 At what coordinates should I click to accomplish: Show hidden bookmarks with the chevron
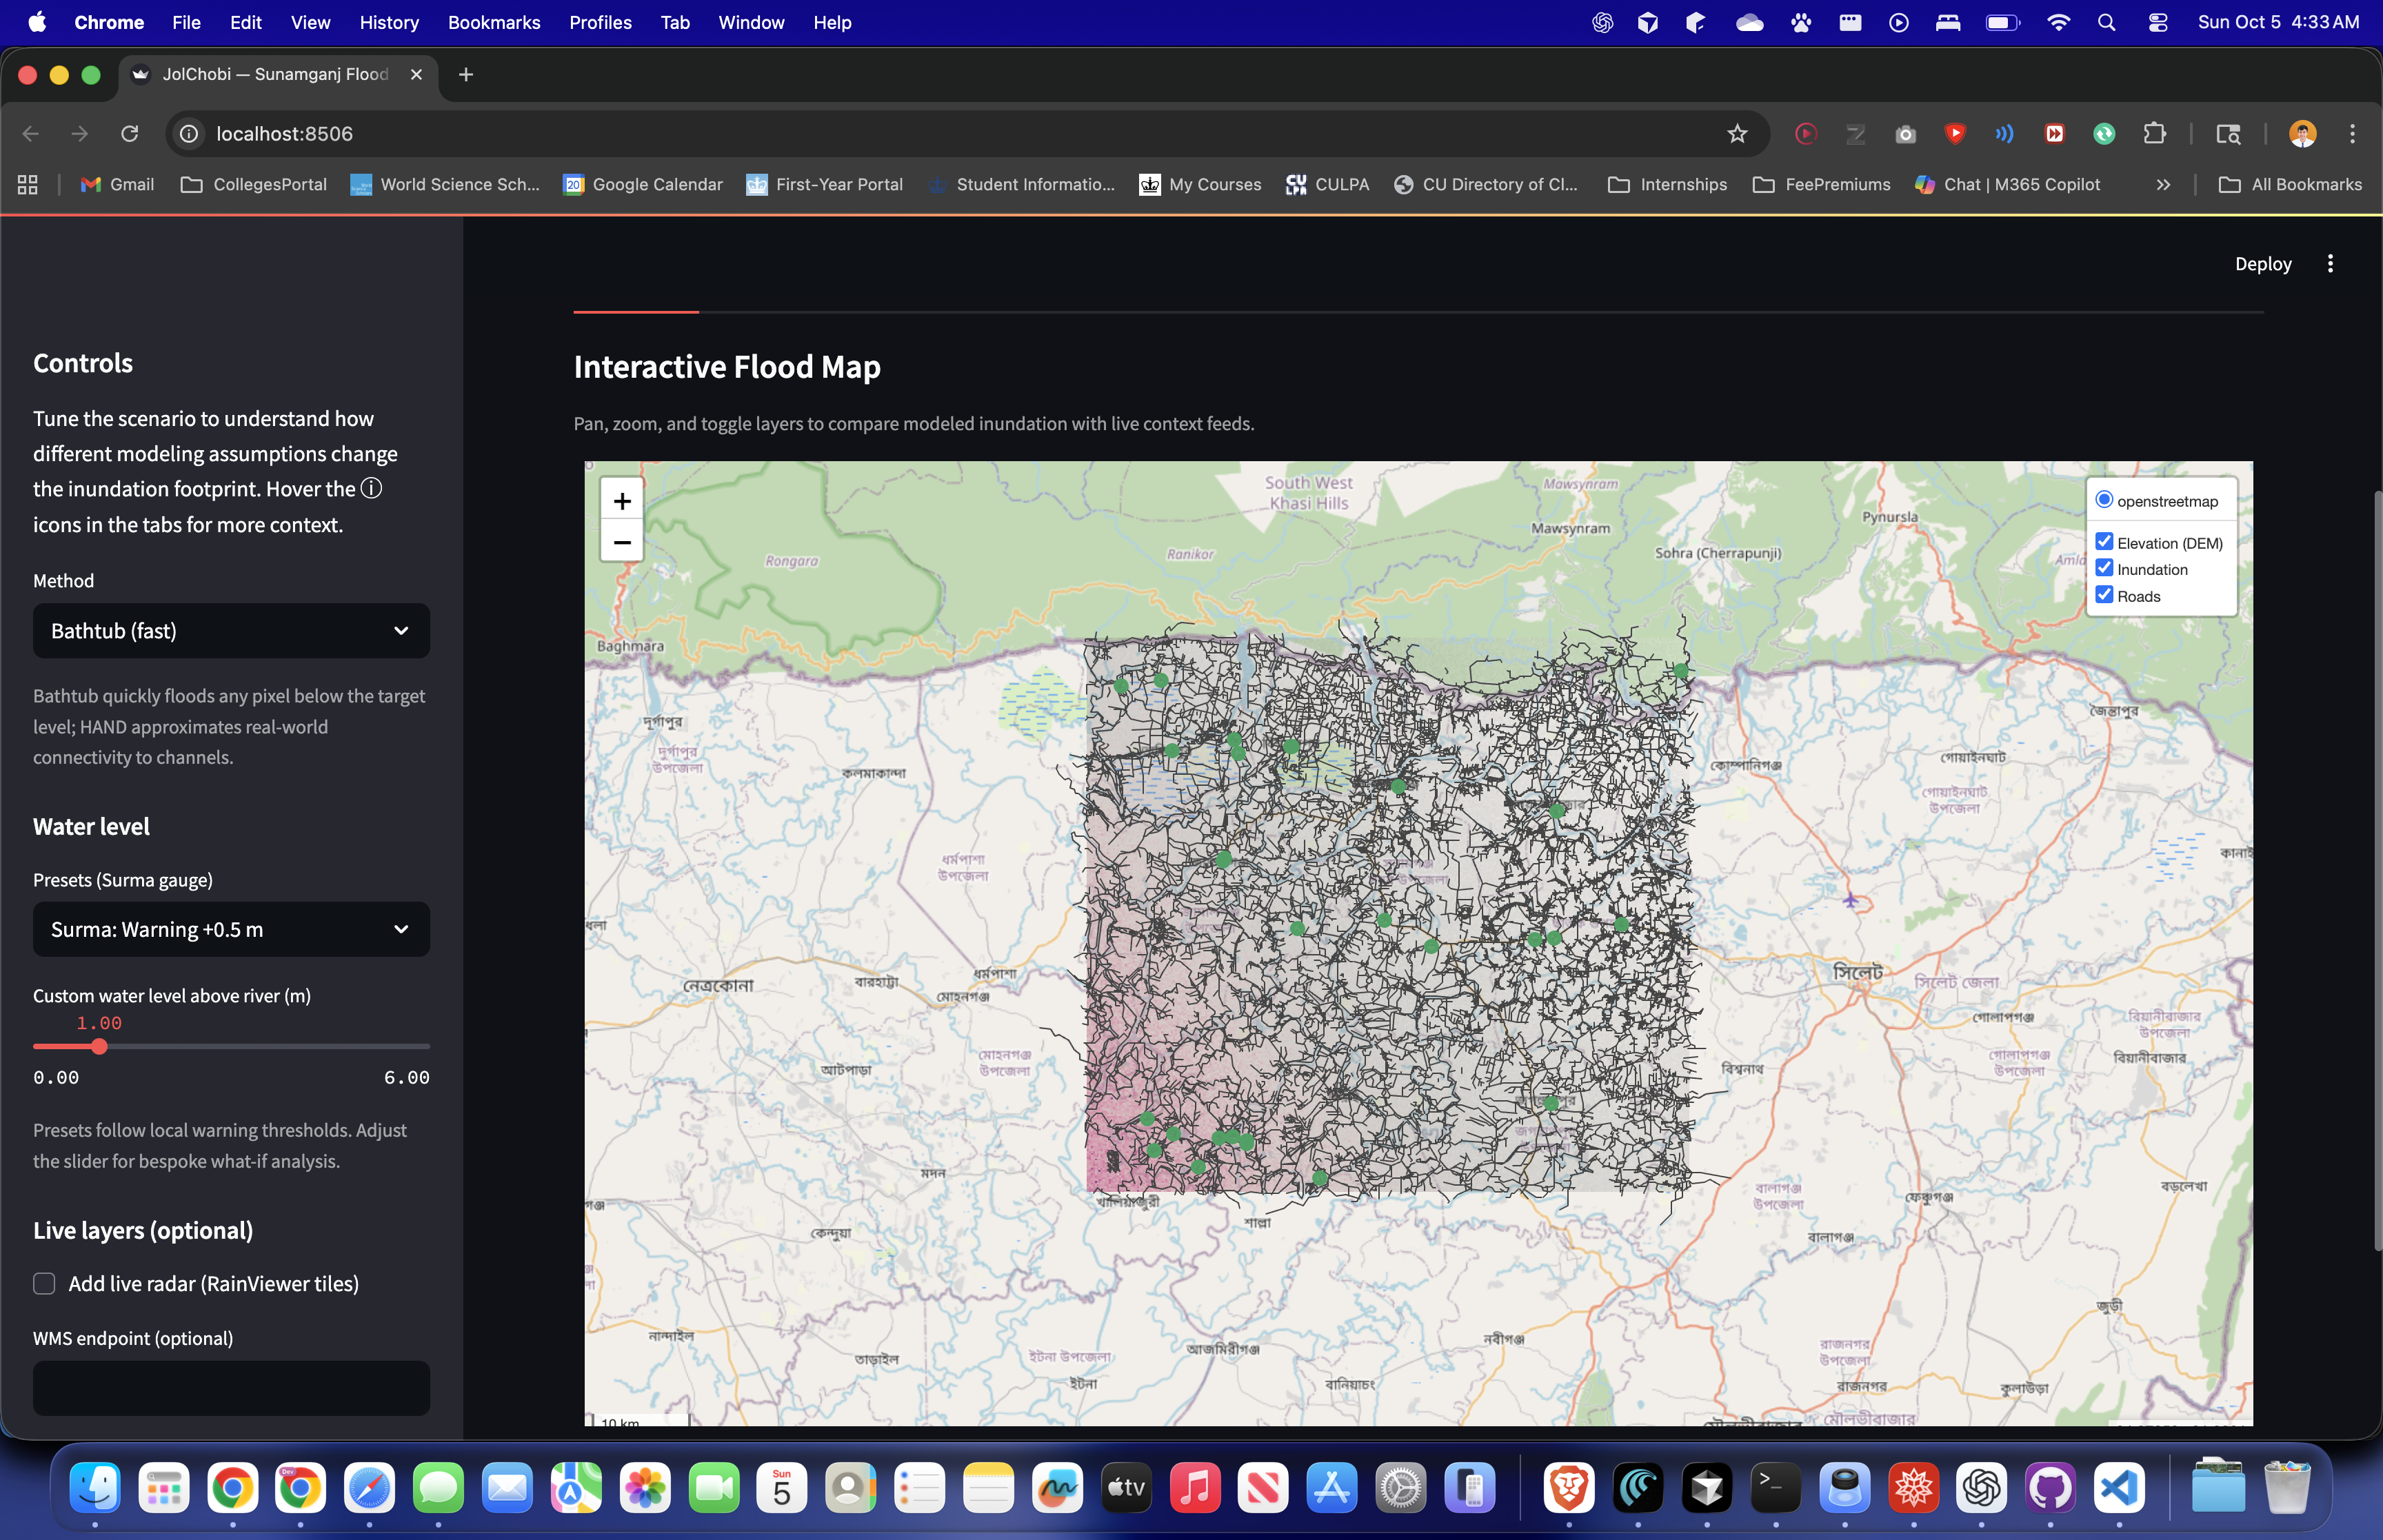(x=2163, y=185)
